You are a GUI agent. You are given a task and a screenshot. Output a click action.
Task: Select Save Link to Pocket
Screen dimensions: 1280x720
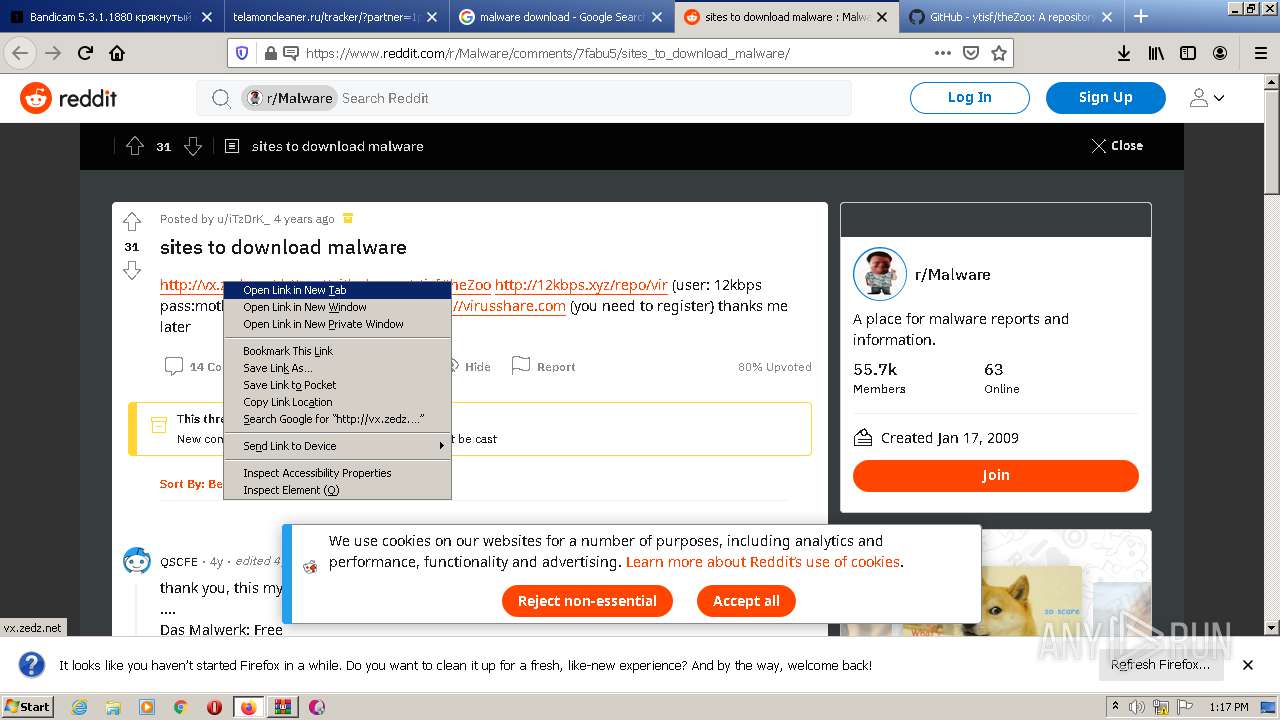337,385
